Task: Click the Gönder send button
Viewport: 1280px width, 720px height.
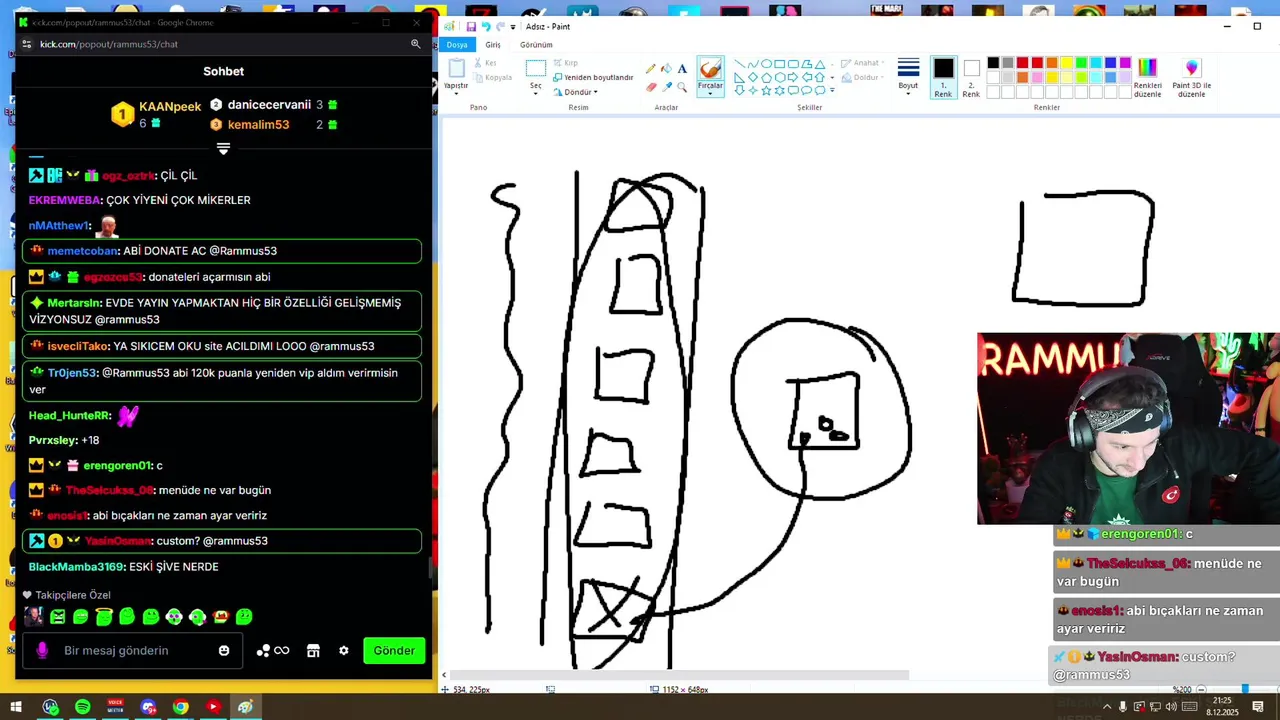Action: tap(394, 650)
